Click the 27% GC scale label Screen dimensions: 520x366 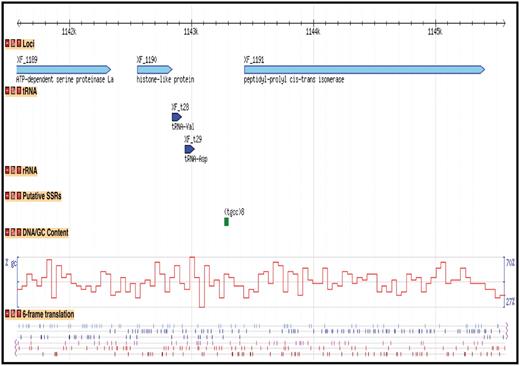511,302
